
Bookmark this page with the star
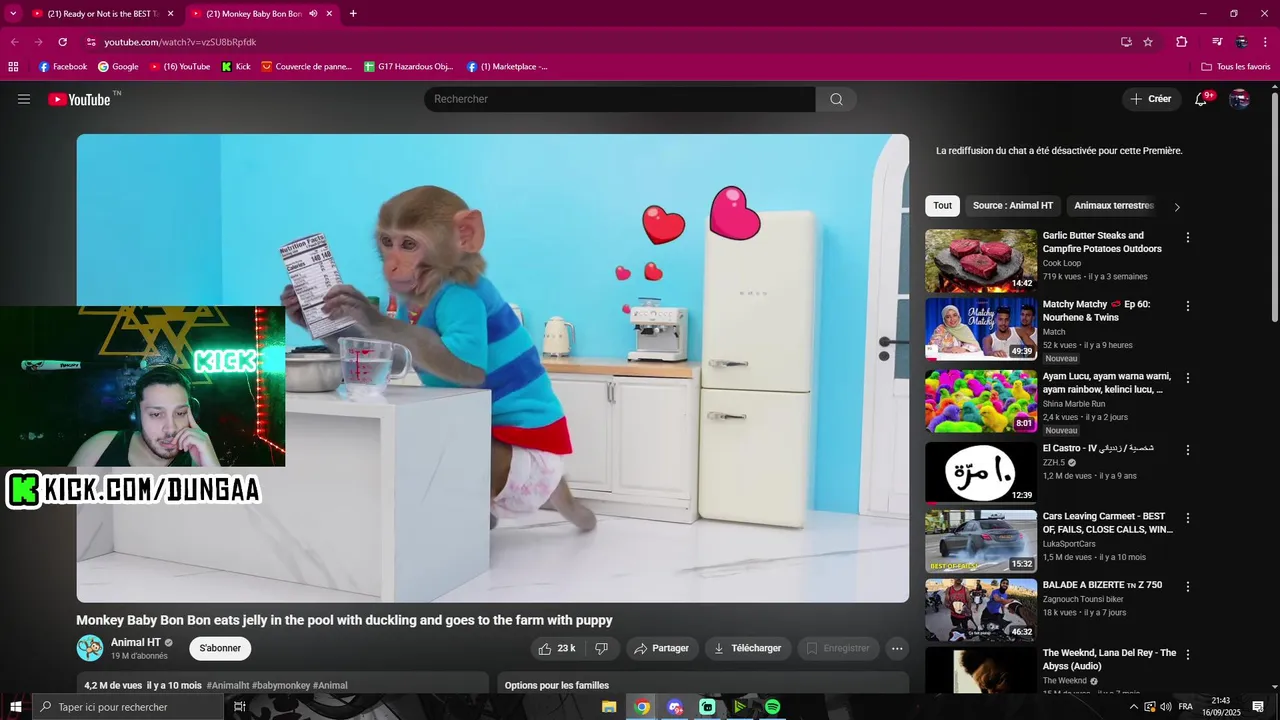tap(1148, 42)
